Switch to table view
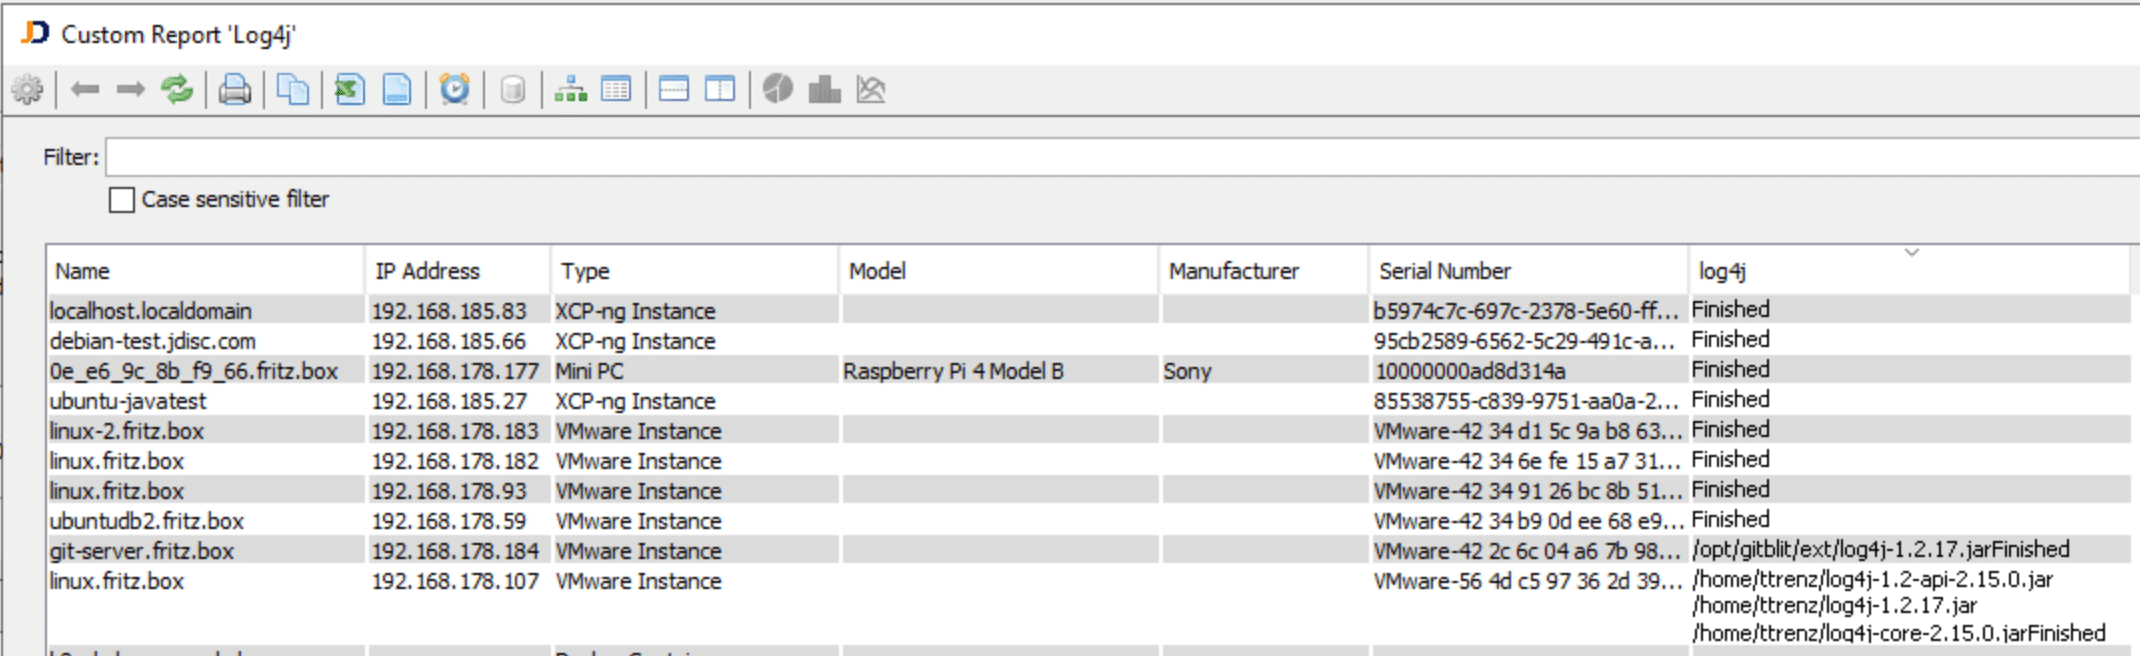The image size is (2140, 656). point(617,89)
